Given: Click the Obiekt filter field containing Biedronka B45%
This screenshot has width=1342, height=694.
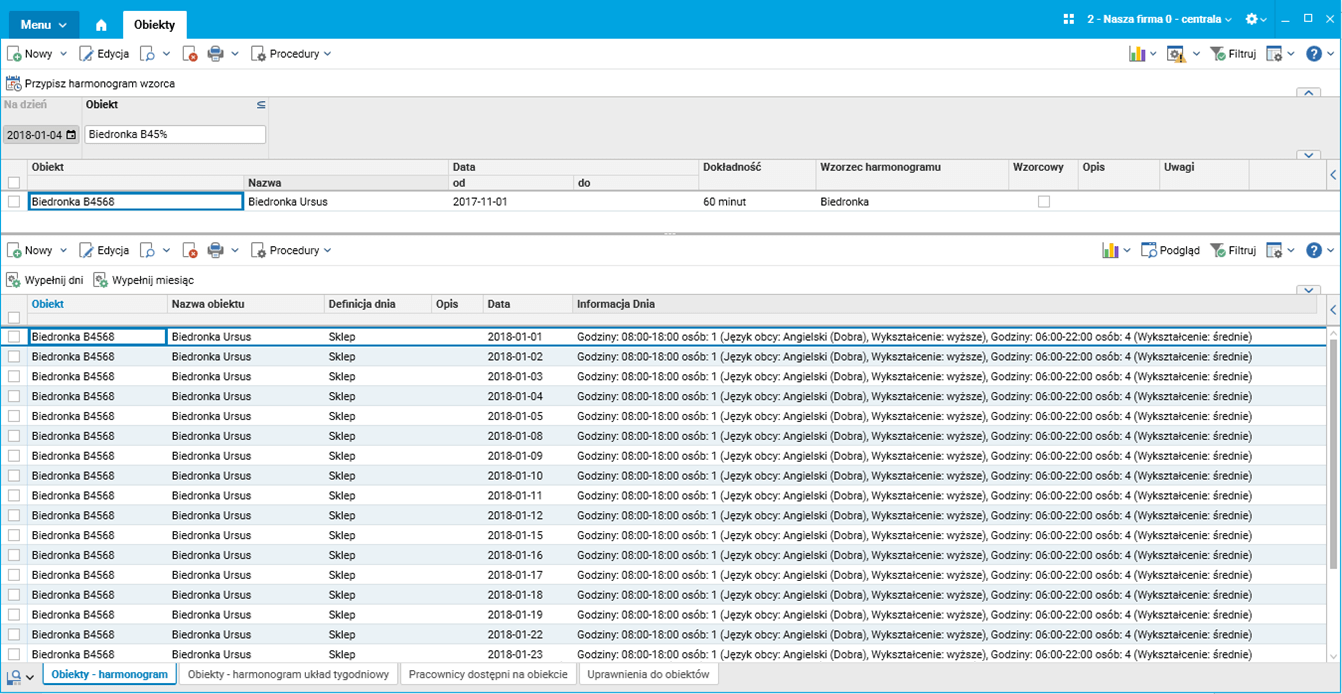Looking at the screenshot, I should pos(175,135).
